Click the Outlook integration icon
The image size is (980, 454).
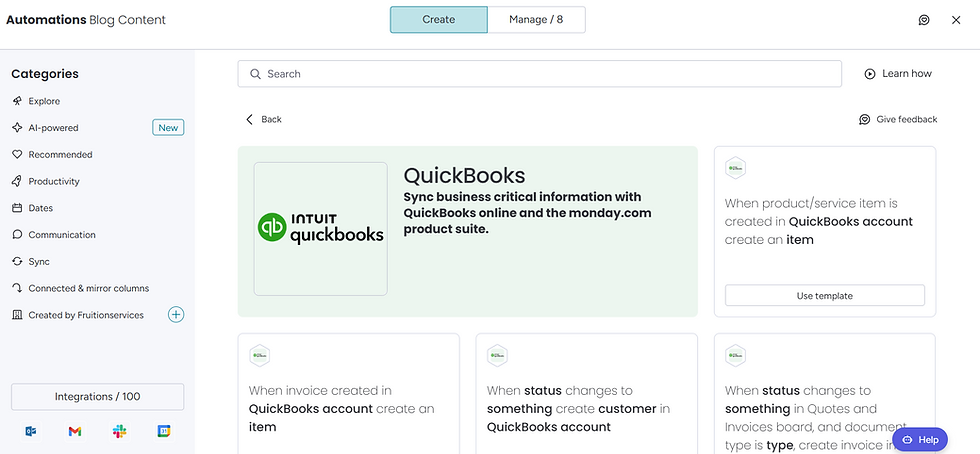[30, 431]
